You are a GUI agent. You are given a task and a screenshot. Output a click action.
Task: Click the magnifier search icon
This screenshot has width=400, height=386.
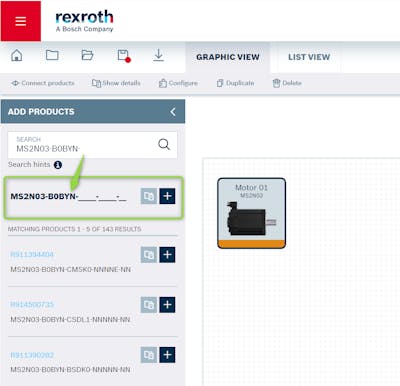click(x=164, y=144)
